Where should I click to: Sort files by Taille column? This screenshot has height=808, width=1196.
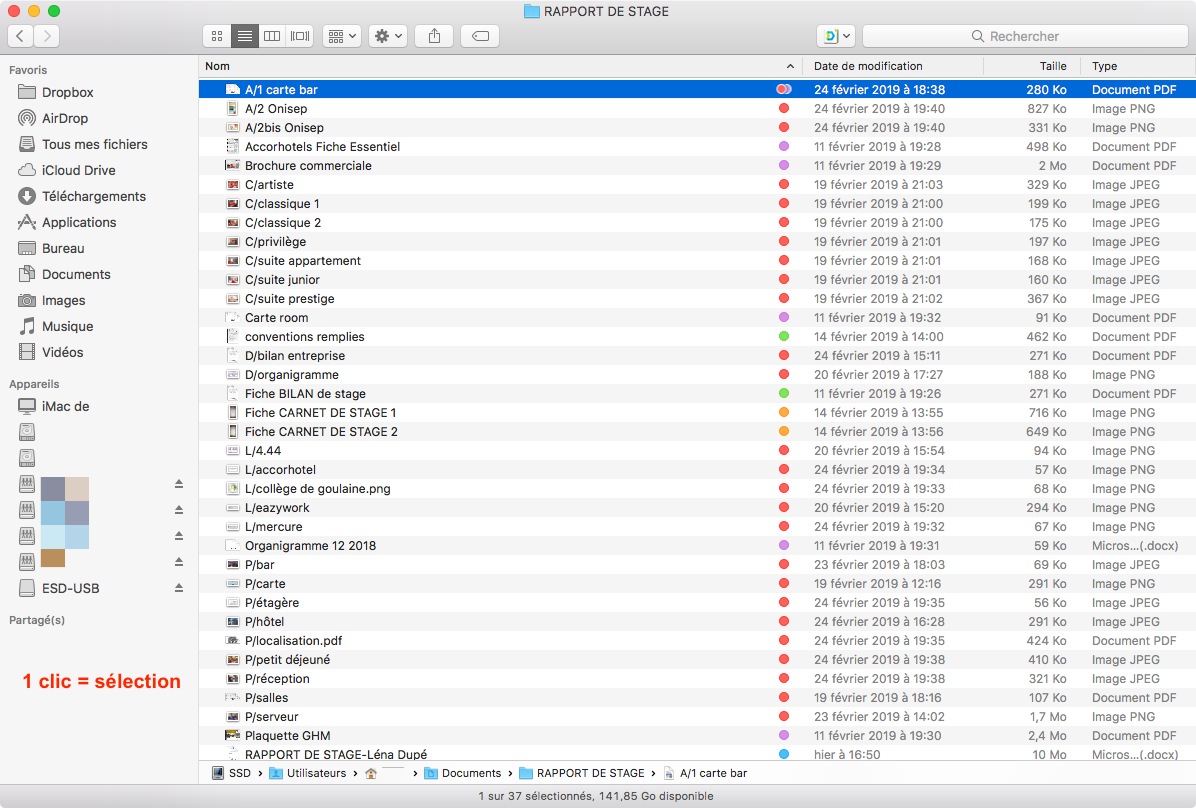pos(1052,66)
